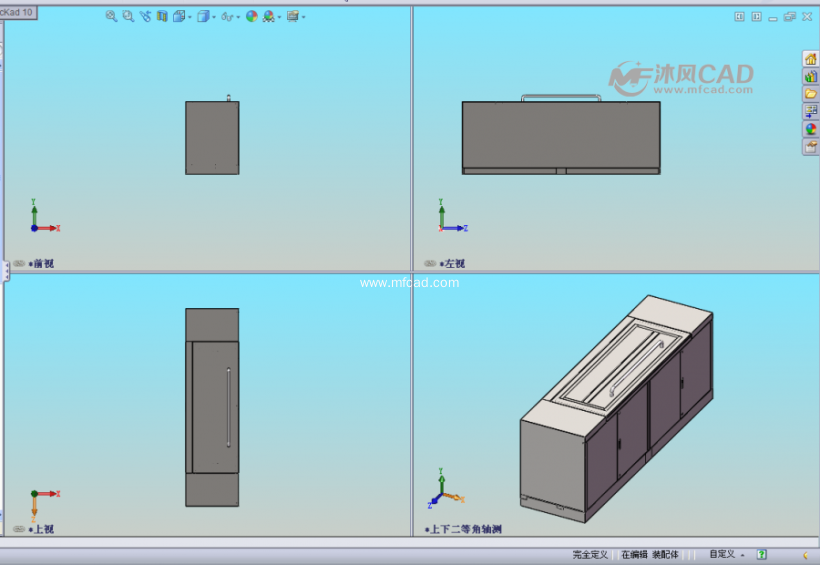Click the 完全定义 status bar entry

click(590, 555)
